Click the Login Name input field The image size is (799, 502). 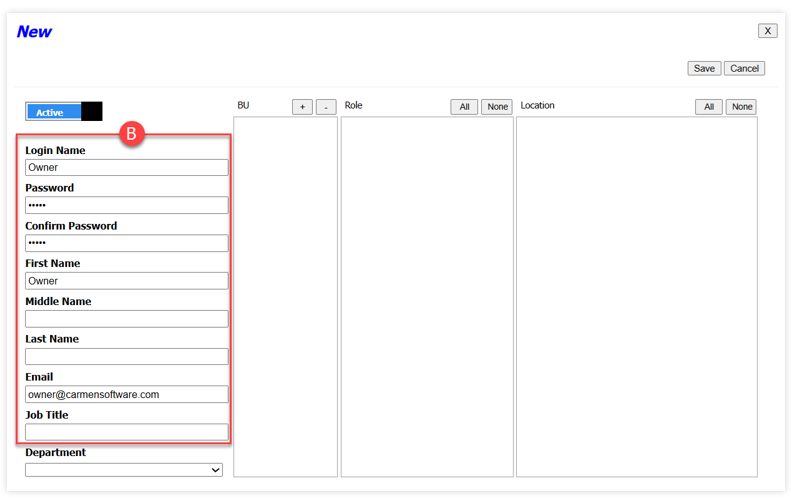click(x=126, y=168)
